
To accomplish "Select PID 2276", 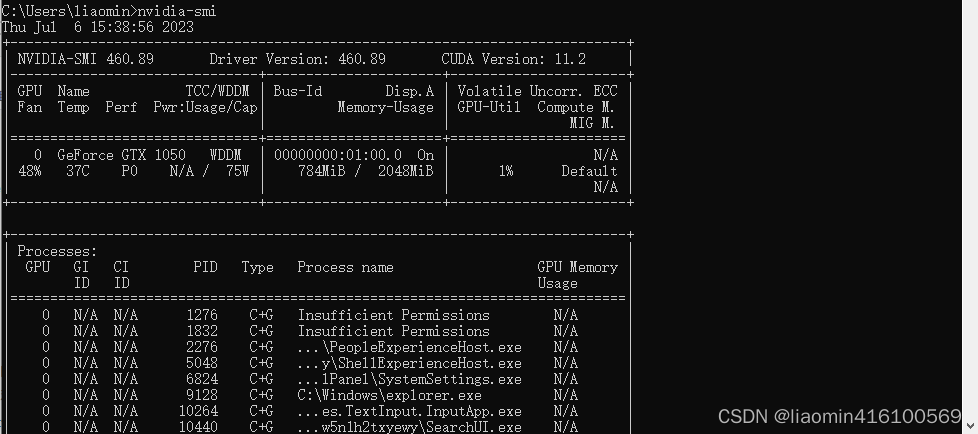I will [202, 347].
